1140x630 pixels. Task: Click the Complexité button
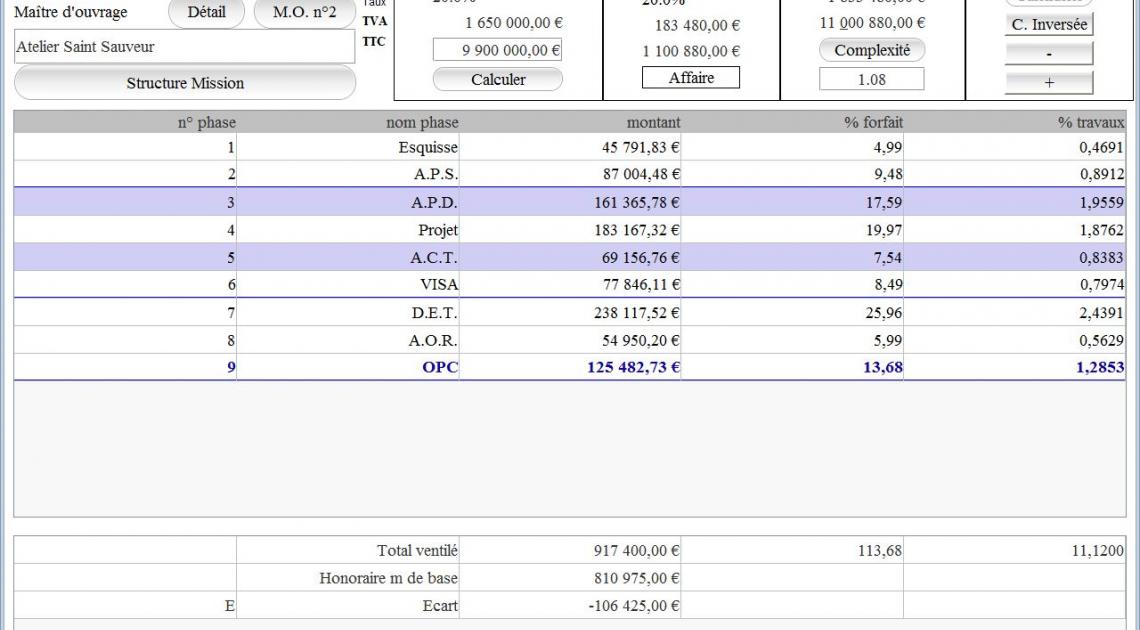coord(872,50)
